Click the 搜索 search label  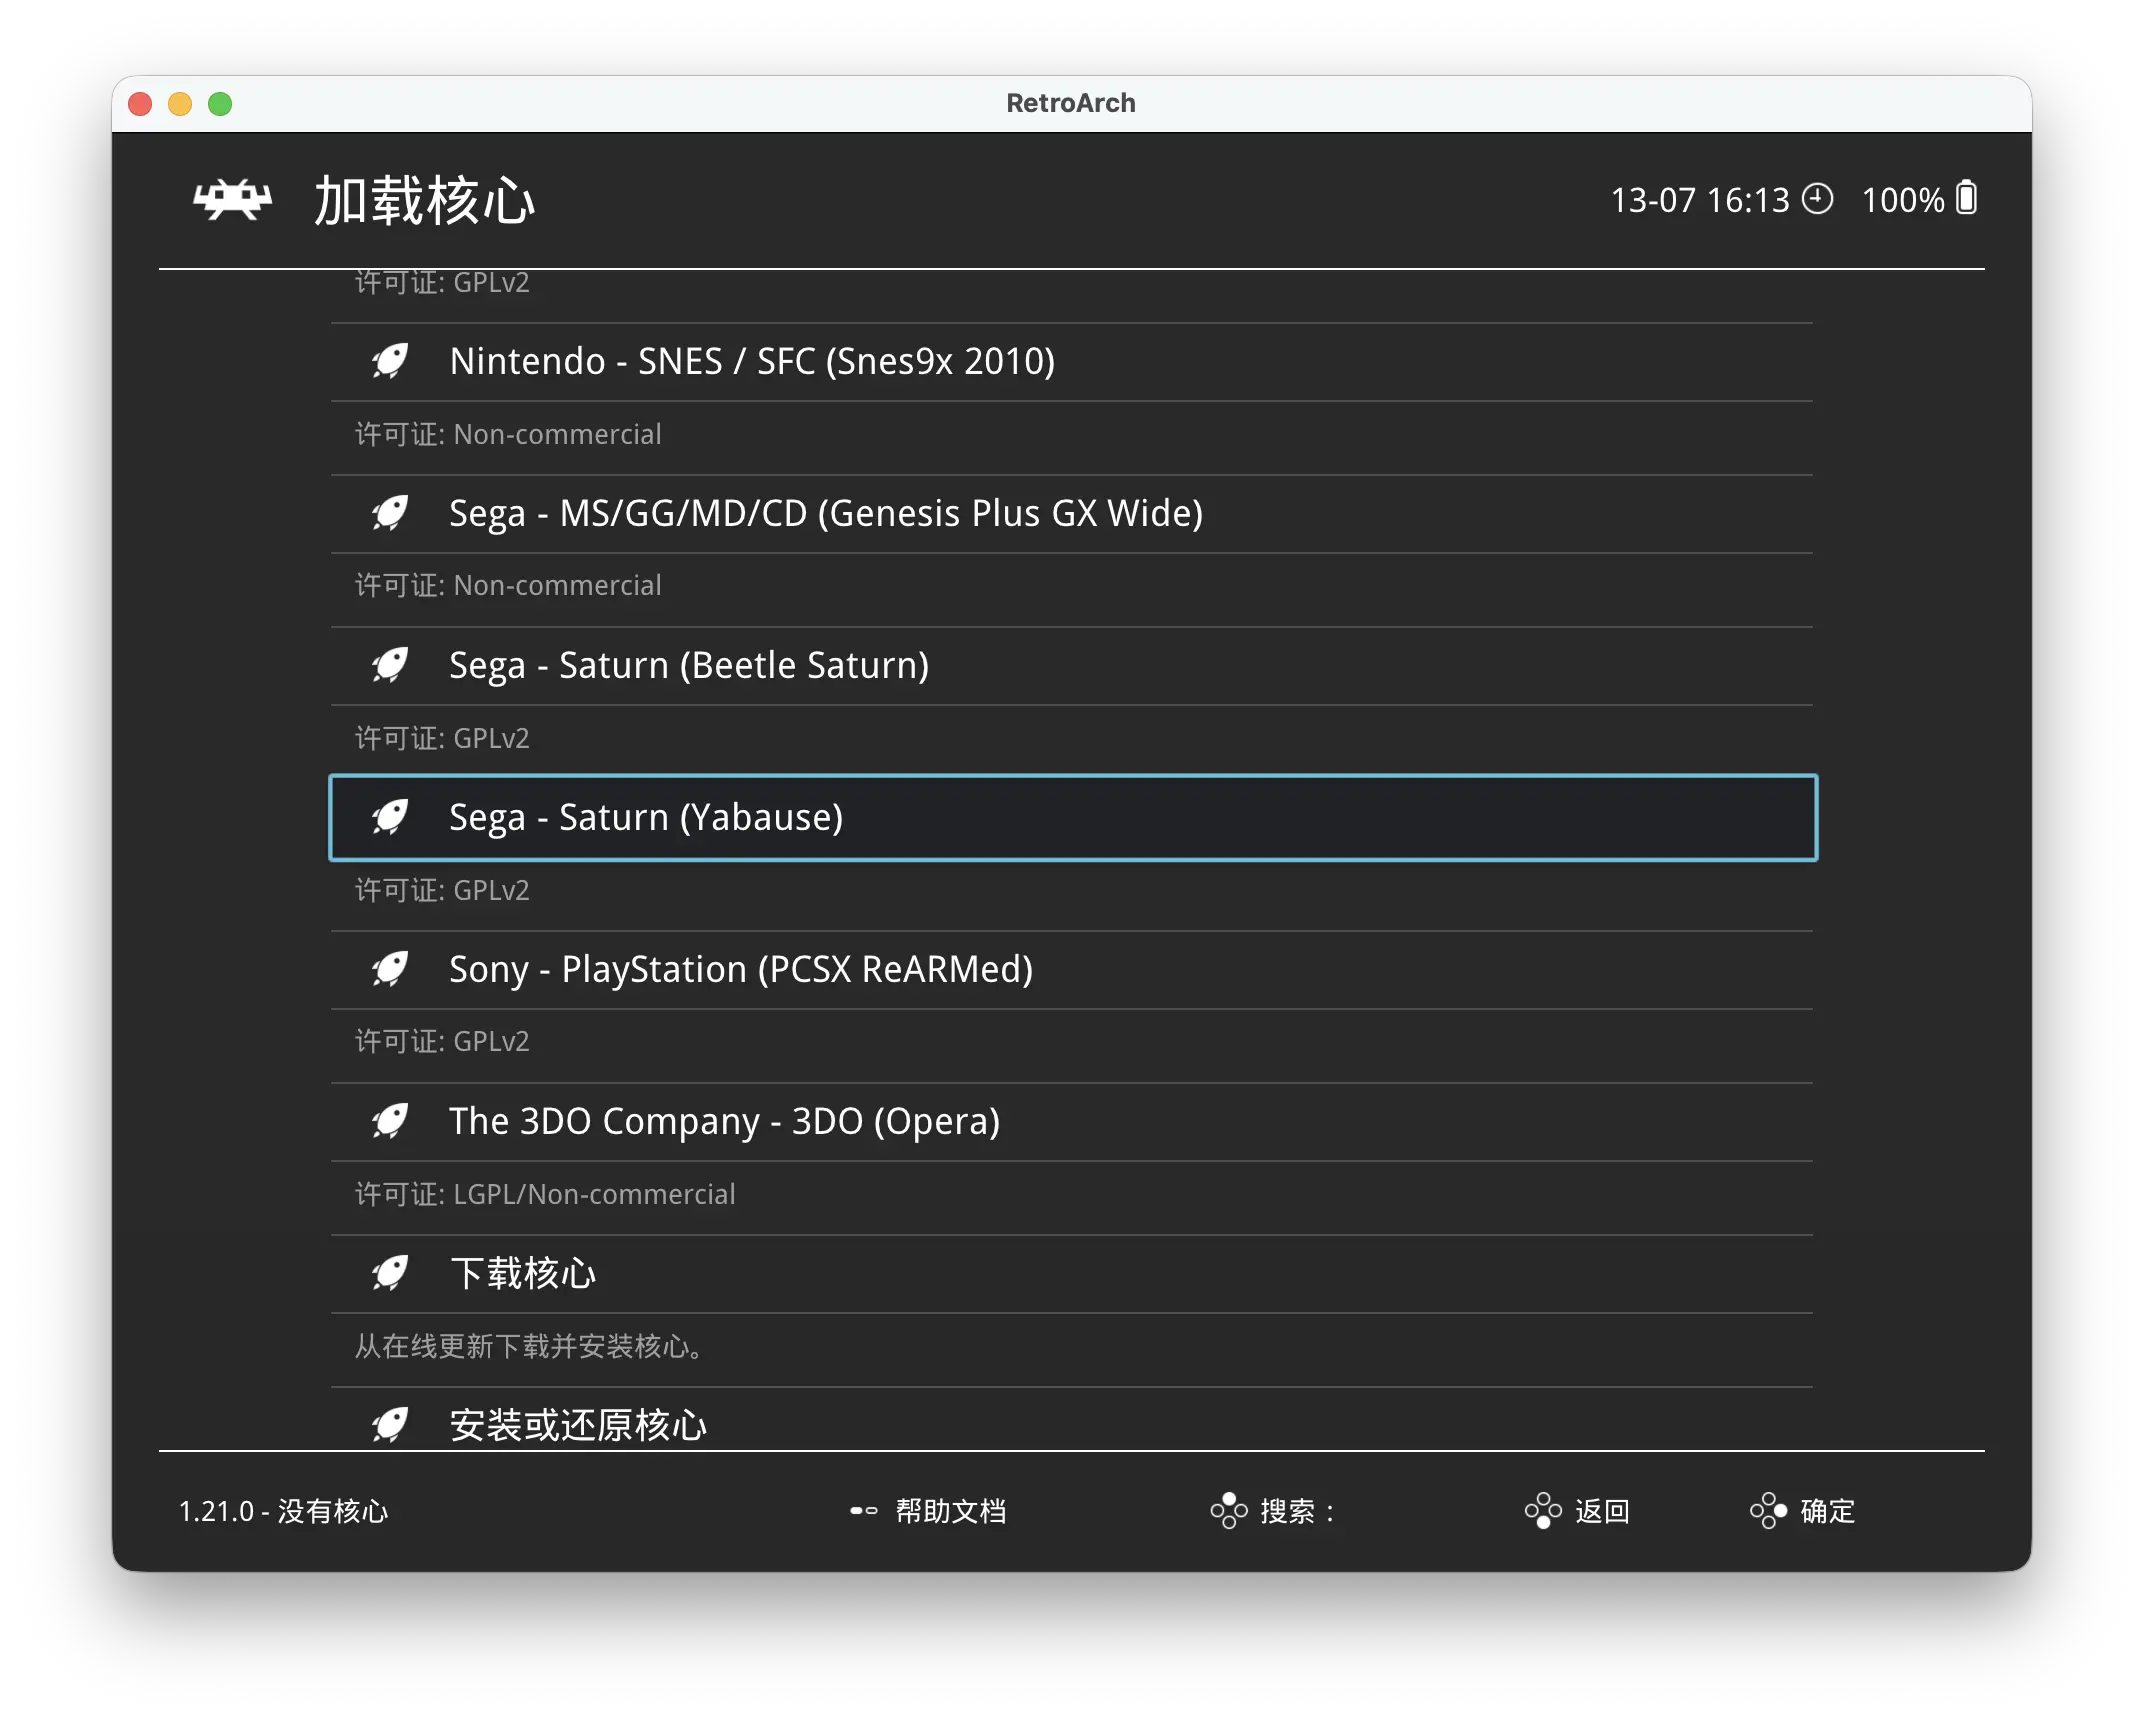[1297, 1511]
